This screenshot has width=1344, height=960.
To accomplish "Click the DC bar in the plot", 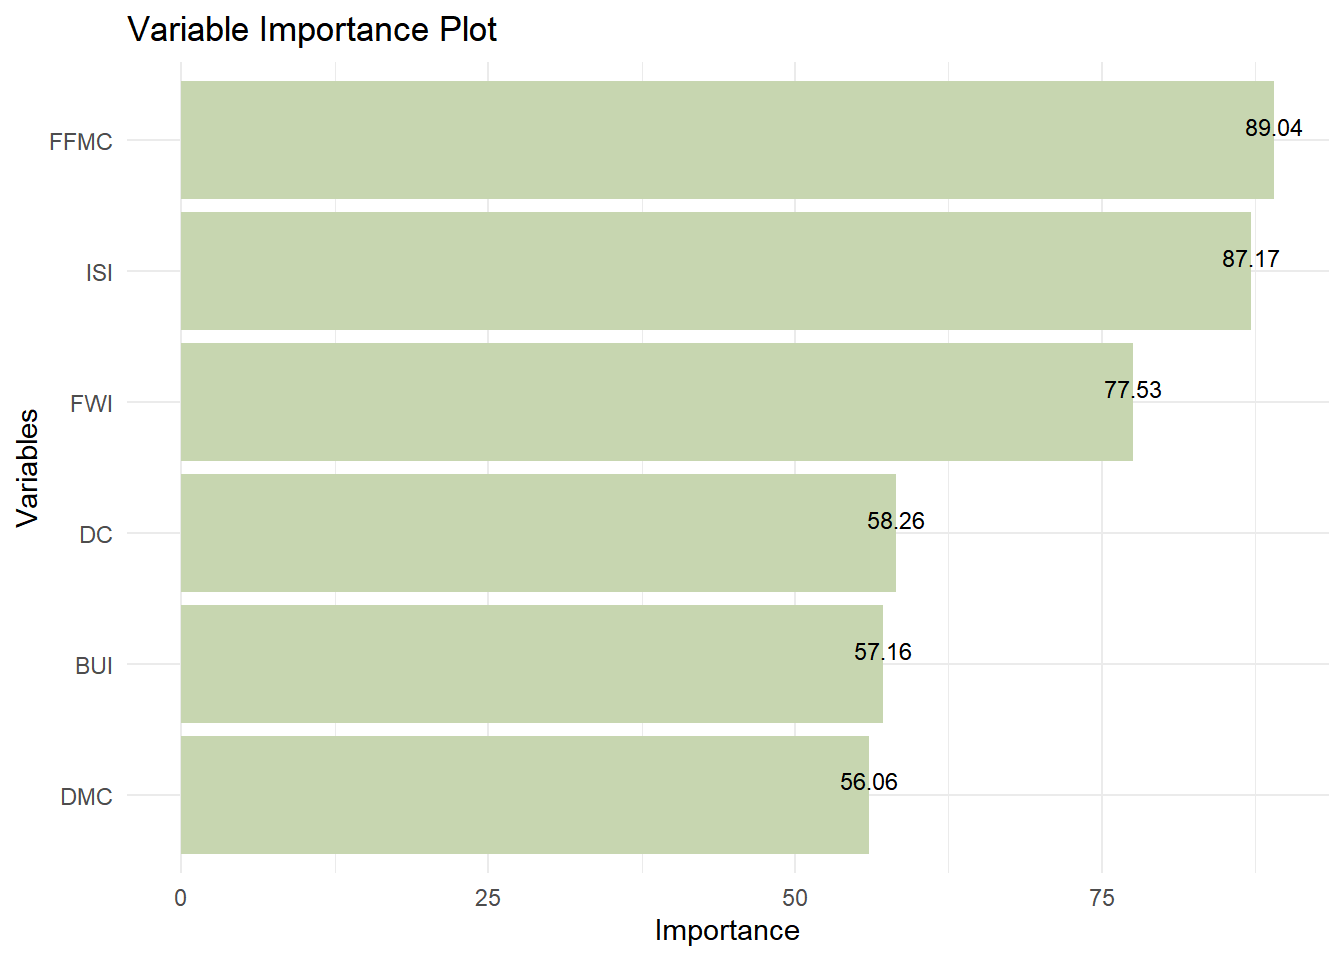I will 530,533.
